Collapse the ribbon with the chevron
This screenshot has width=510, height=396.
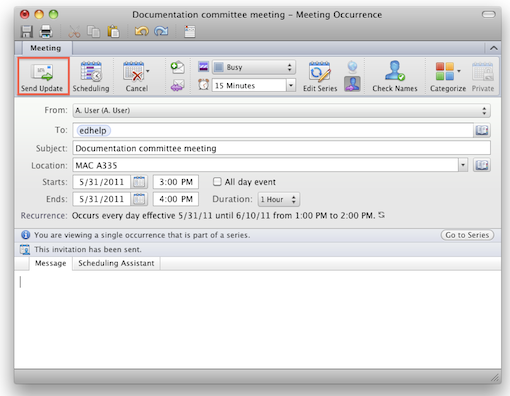pyautogui.click(x=494, y=48)
